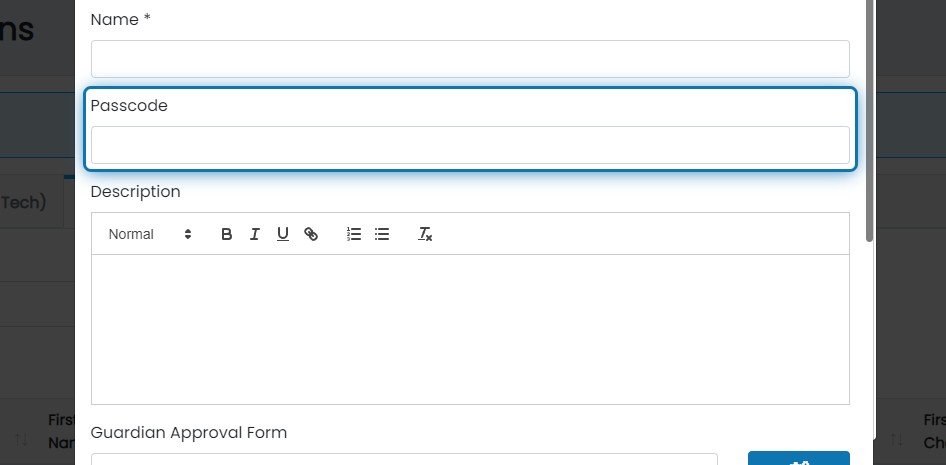Place cursor in the Description editor body
The image size is (946, 465).
pos(471,329)
